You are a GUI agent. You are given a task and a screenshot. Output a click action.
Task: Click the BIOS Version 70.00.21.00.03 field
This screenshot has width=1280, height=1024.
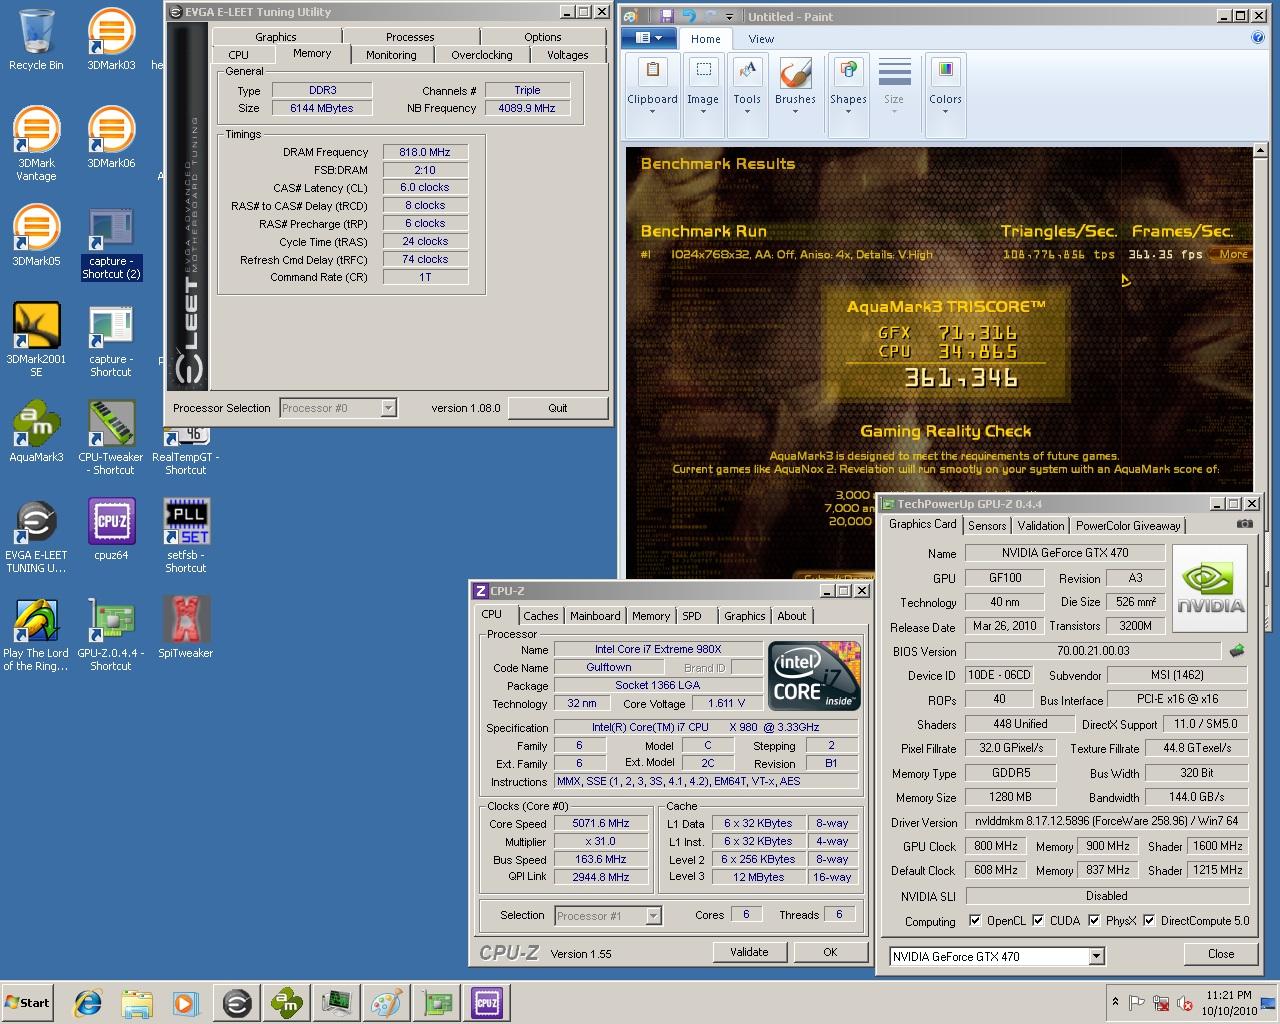(1093, 651)
